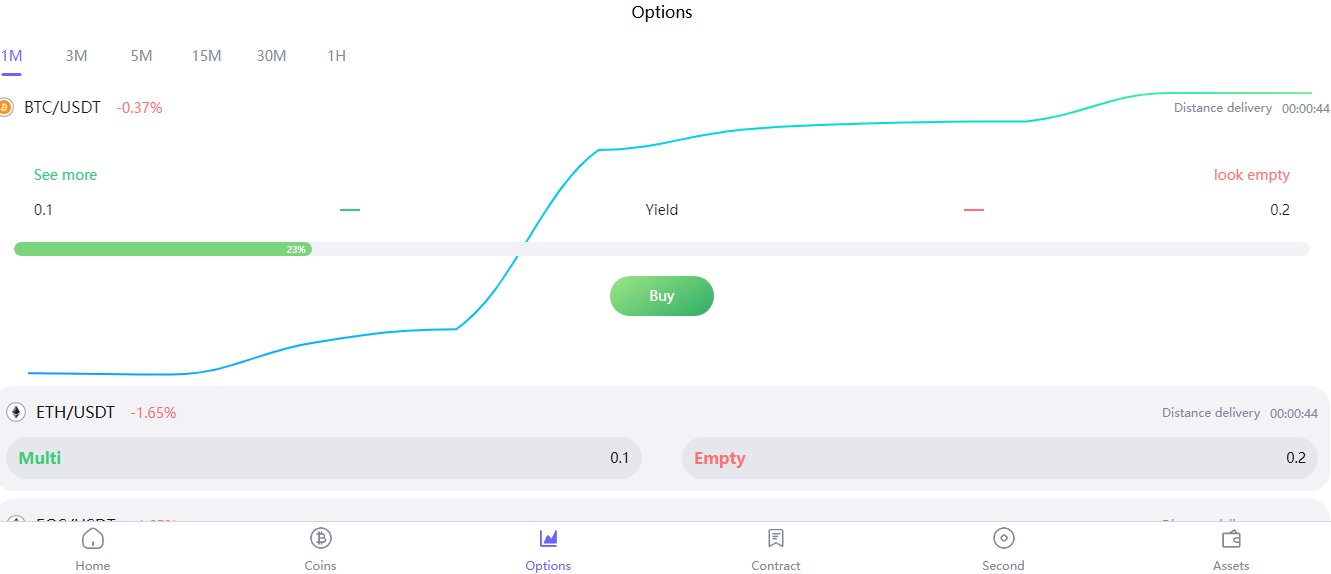Select Empty for ETH/USDT
Image resolution: width=1331 pixels, height=574 pixels.
(x=999, y=458)
